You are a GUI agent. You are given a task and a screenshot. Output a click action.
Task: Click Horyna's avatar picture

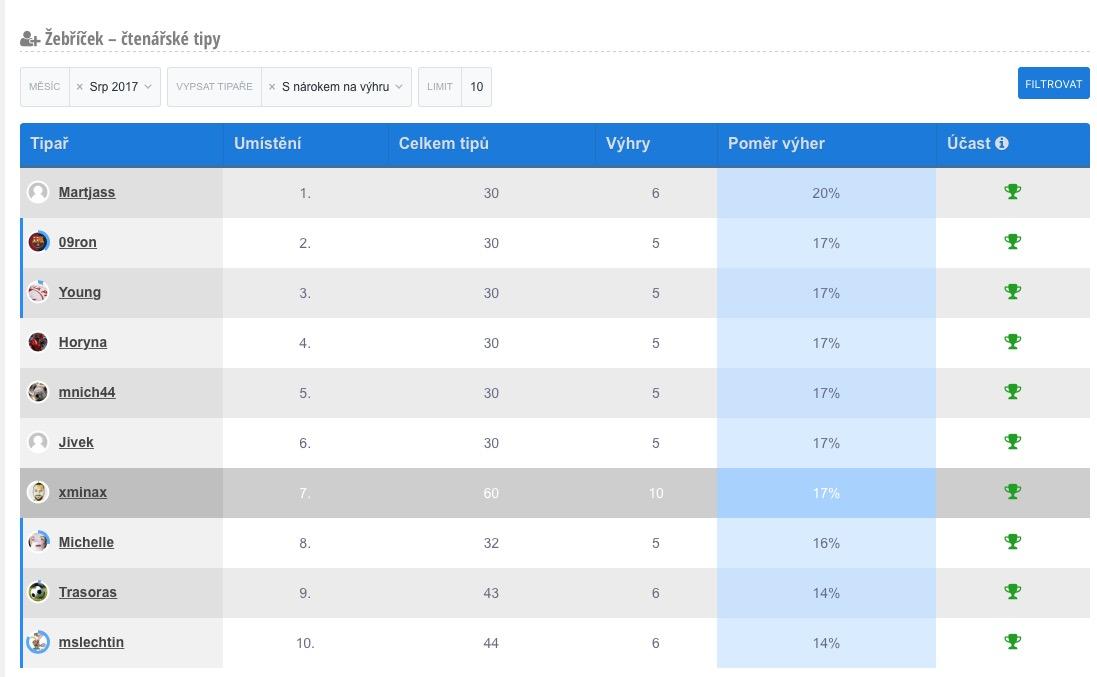(x=38, y=342)
